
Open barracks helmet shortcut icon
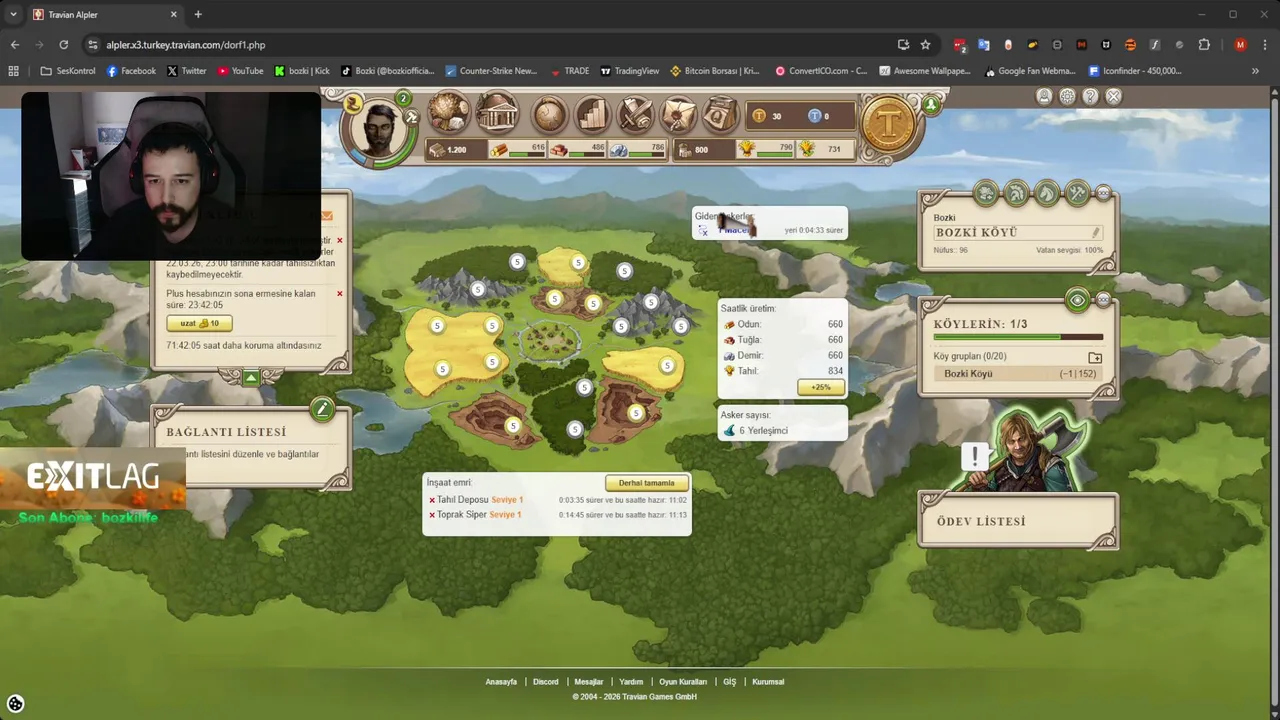[x=1016, y=192]
